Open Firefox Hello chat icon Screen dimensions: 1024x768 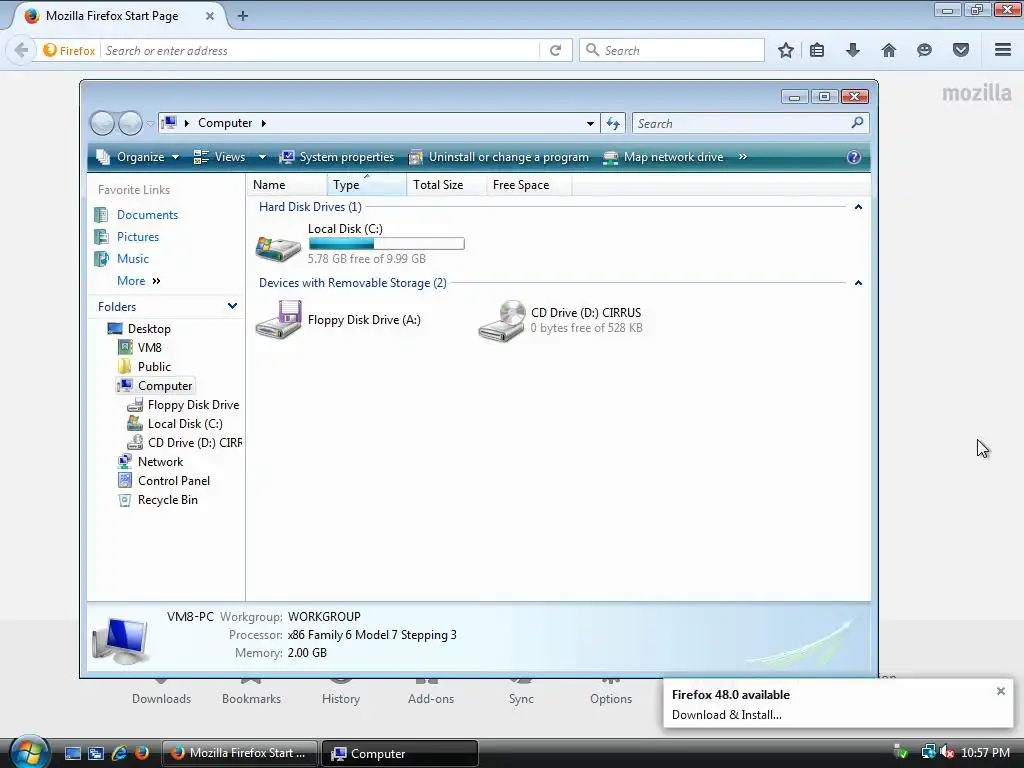pos(924,50)
